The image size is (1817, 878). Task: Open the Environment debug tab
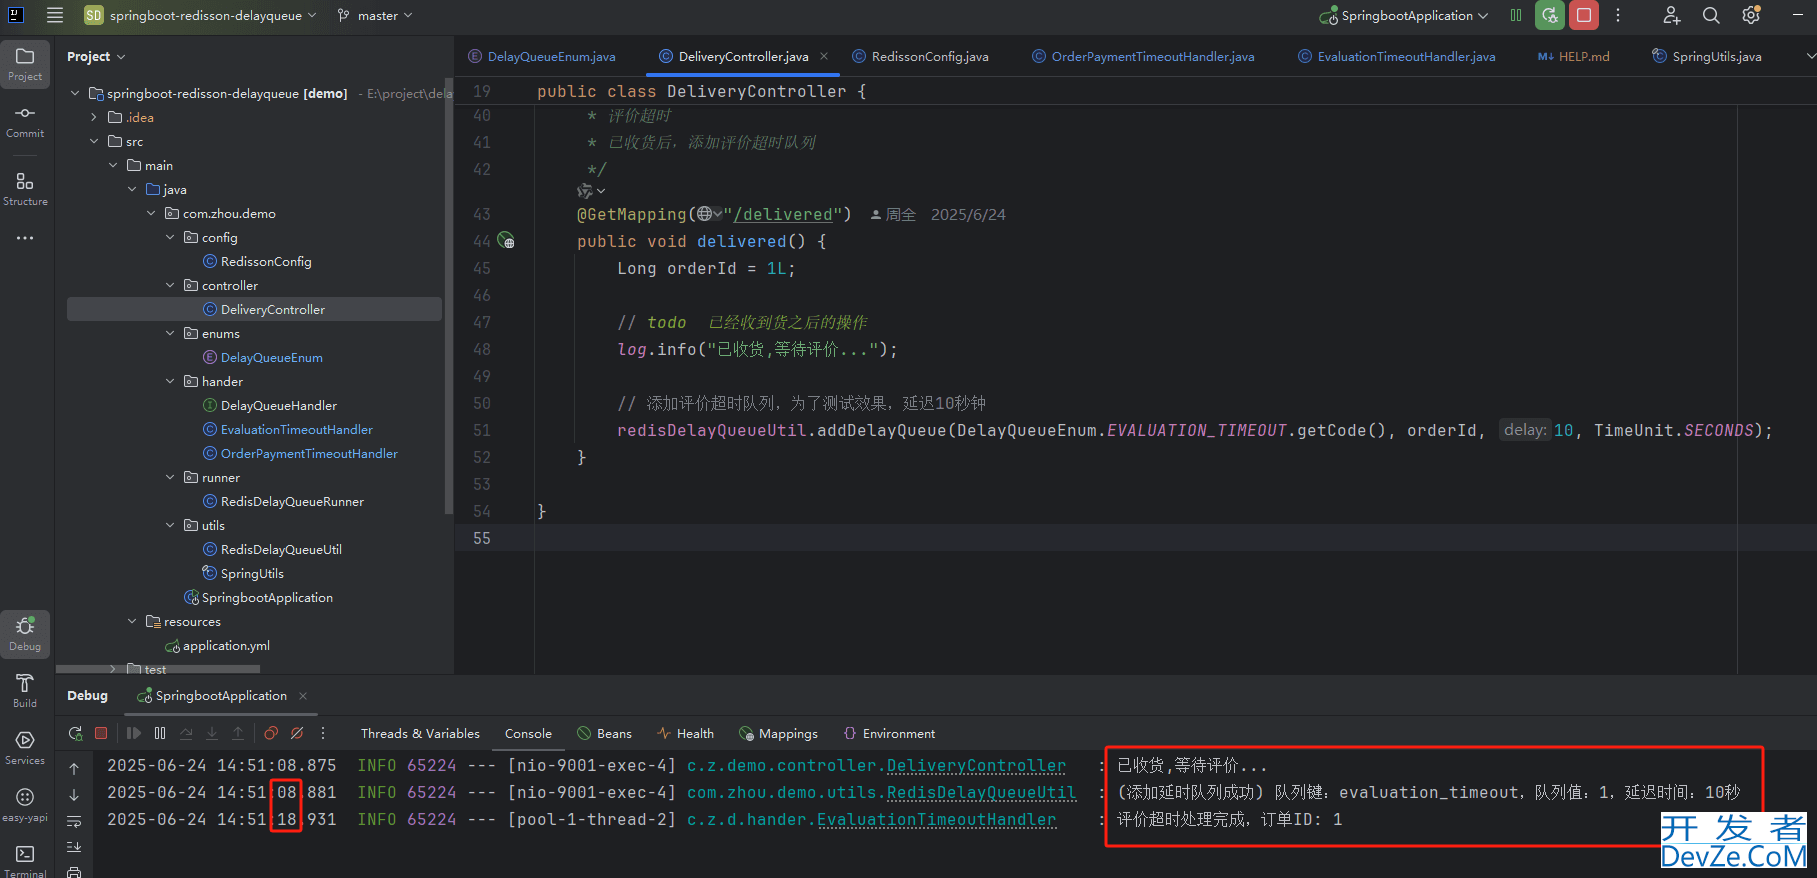click(889, 733)
